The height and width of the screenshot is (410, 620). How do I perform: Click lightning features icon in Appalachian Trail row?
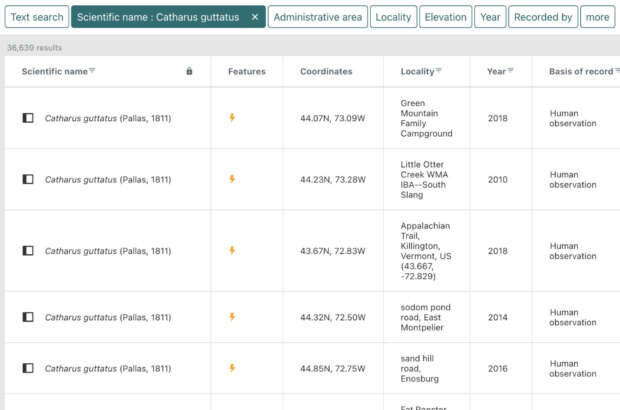[x=232, y=250]
